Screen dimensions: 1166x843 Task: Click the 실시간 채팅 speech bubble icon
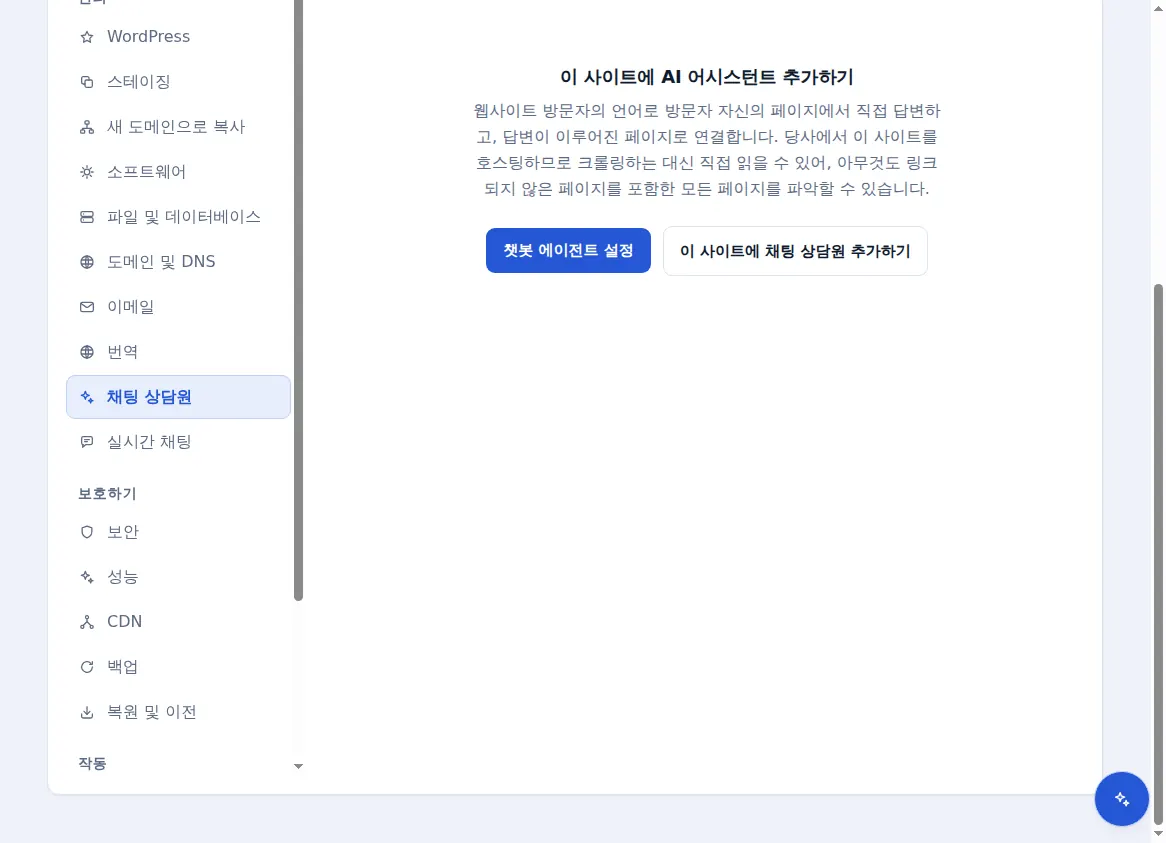pyautogui.click(x=87, y=442)
